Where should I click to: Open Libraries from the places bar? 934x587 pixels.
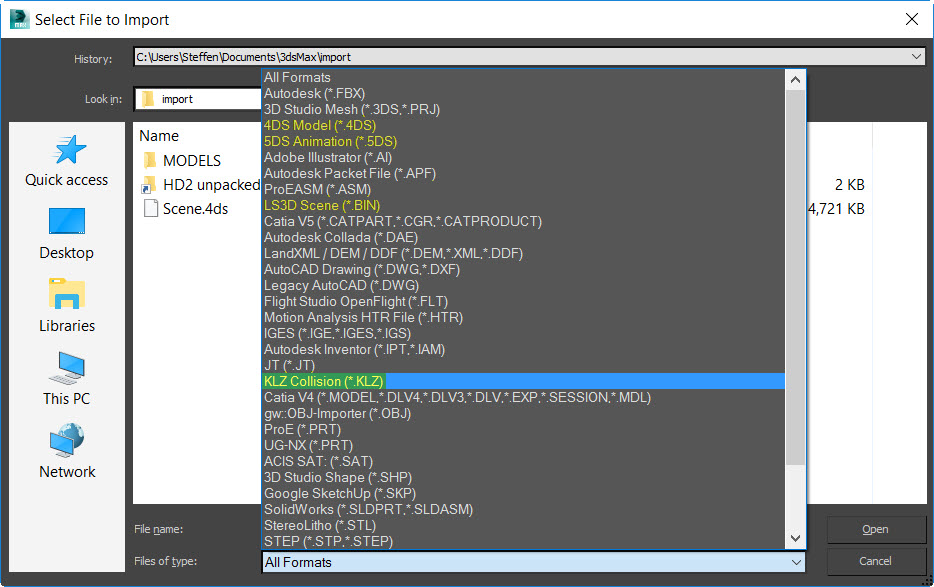pyautogui.click(x=66, y=306)
